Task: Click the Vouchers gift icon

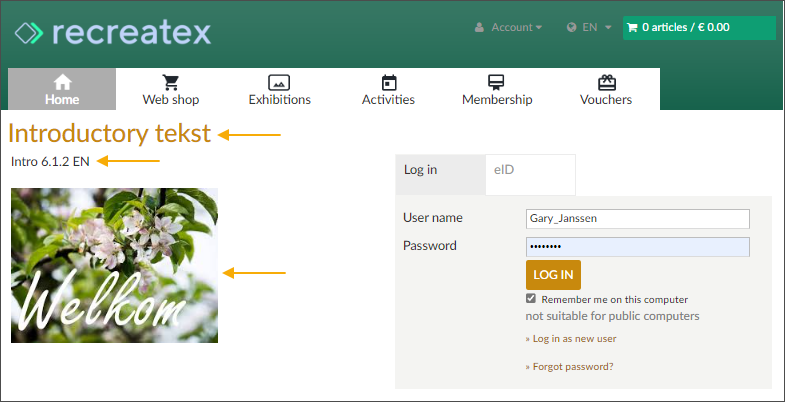Action: pos(605,82)
